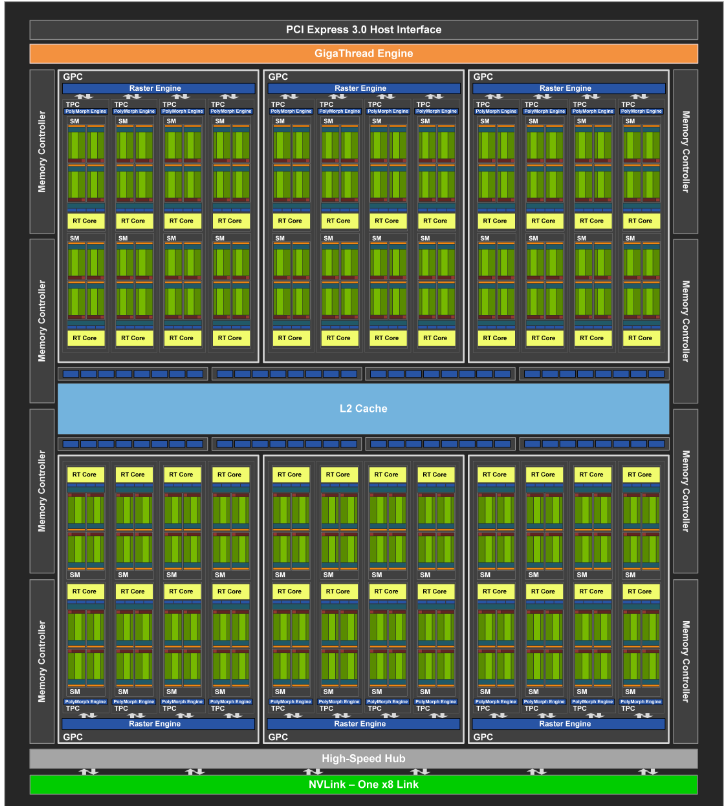Click the rightmost double-arrow icon above the NVLink bar
Image resolution: width=726 pixels, height=806 pixels.
pyautogui.click(x=647, y=771)
